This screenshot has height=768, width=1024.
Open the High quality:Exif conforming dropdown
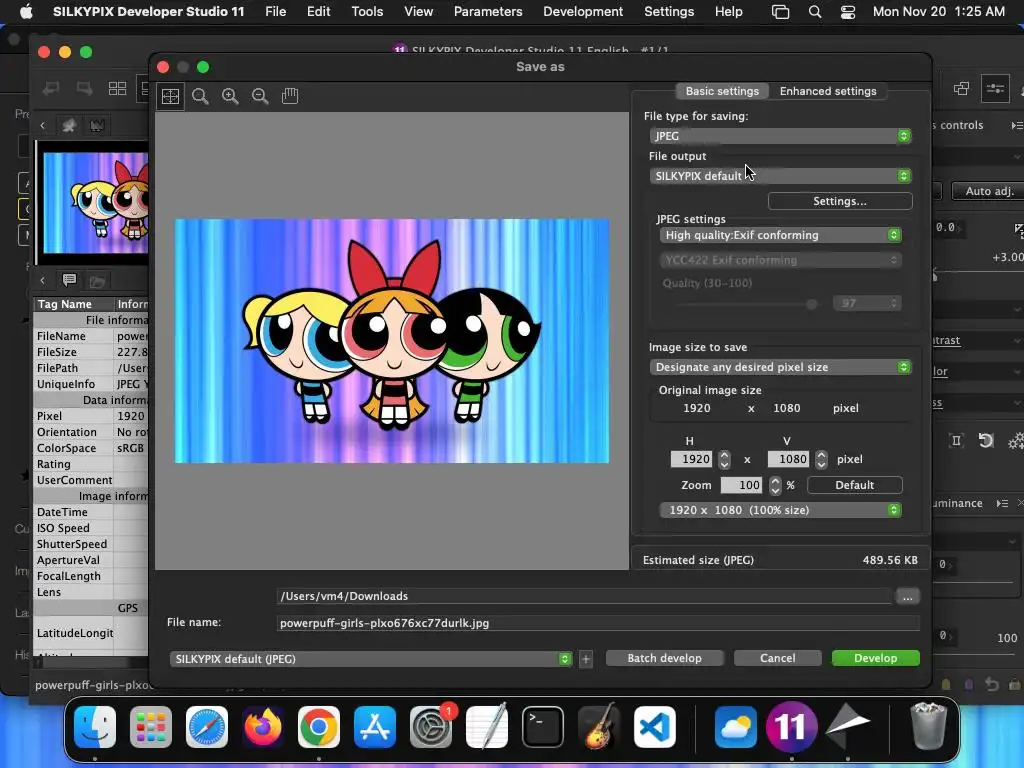pos(780,235)
